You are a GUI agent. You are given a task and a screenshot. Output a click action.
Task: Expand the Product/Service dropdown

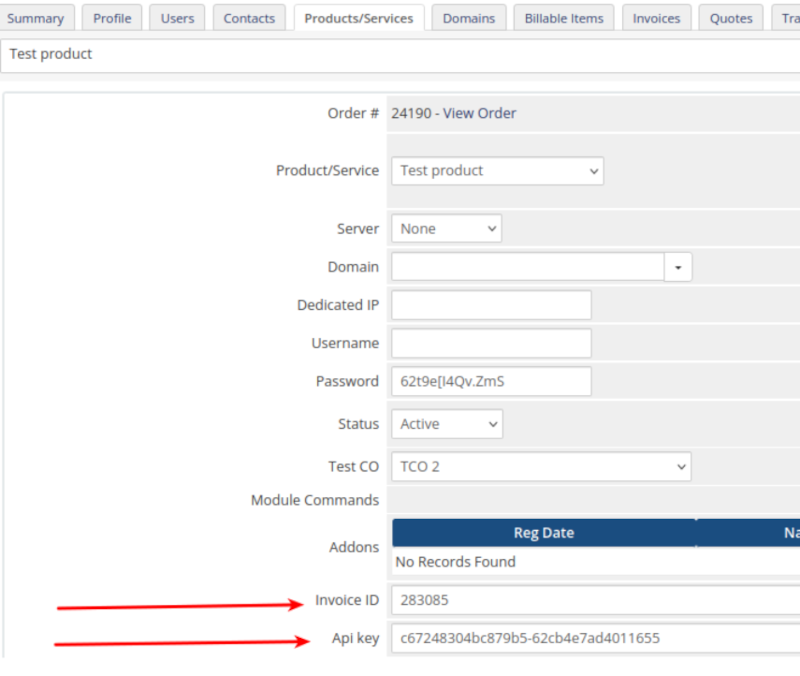497,171
